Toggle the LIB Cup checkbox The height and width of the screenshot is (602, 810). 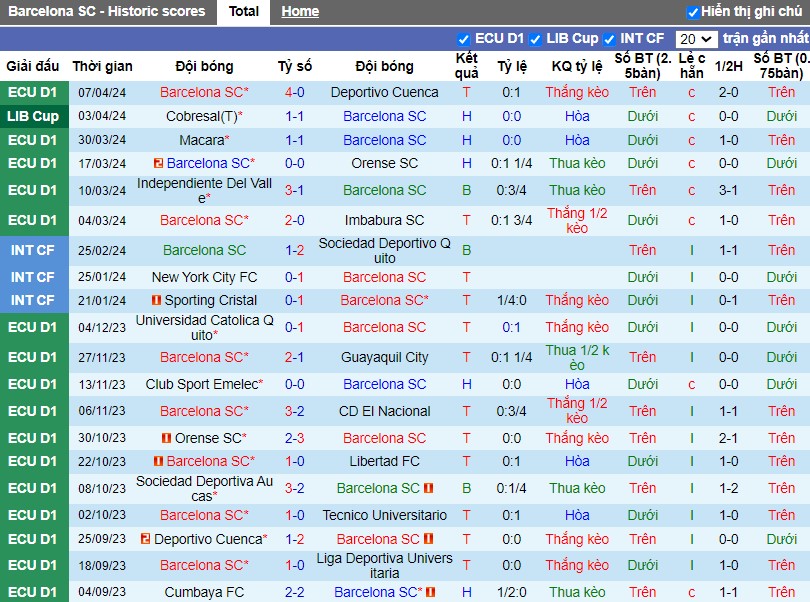pyautogui.click(x=536, y=39)
